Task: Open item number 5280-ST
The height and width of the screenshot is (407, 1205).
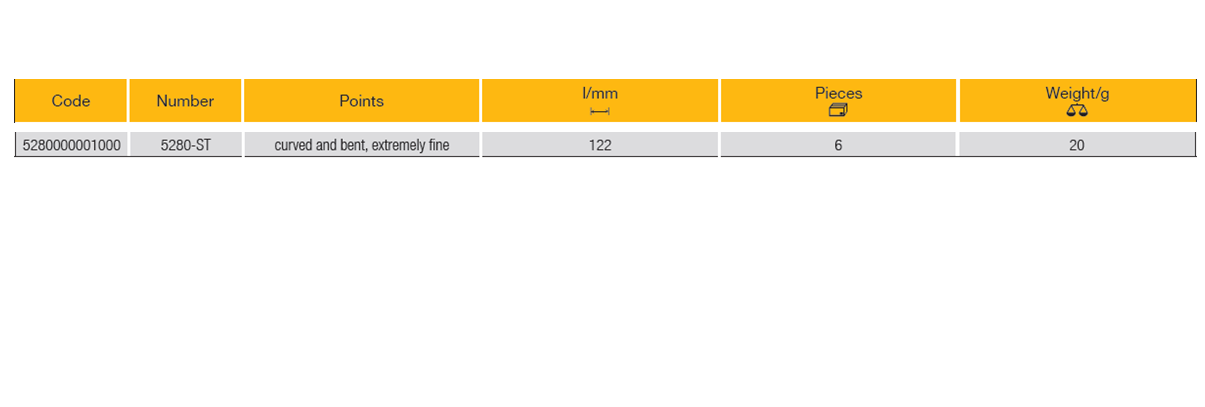Action: point(185,145)
